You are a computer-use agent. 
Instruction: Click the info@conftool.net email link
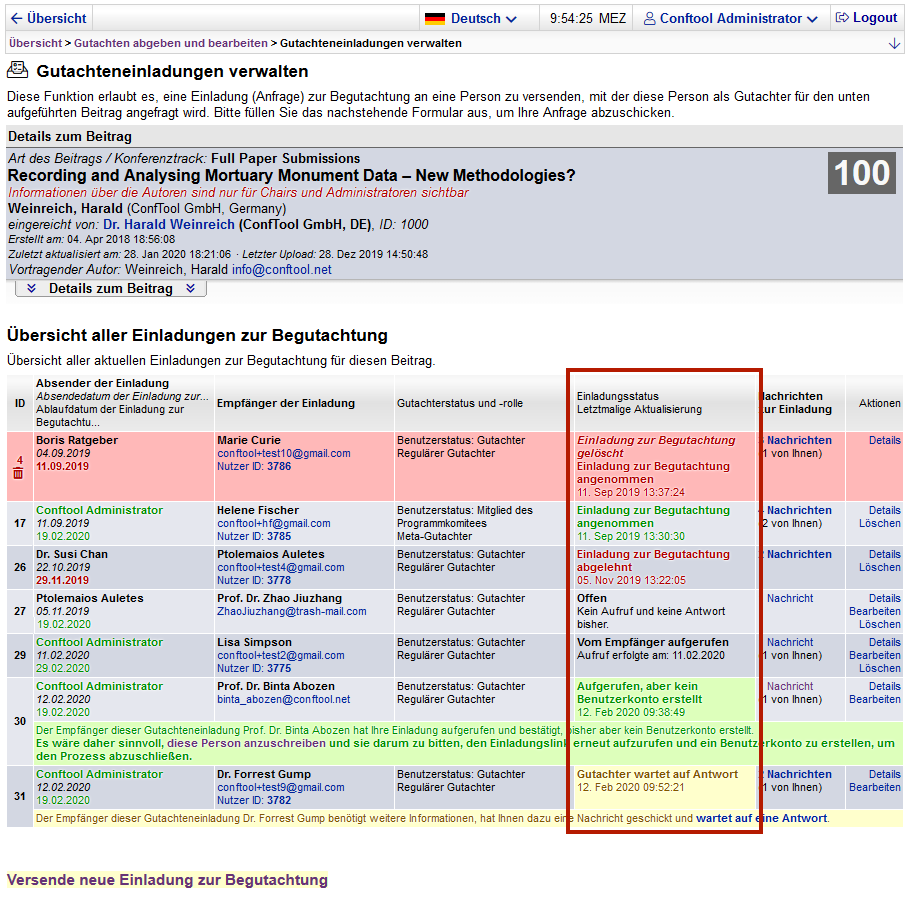(x=282, y=270)
